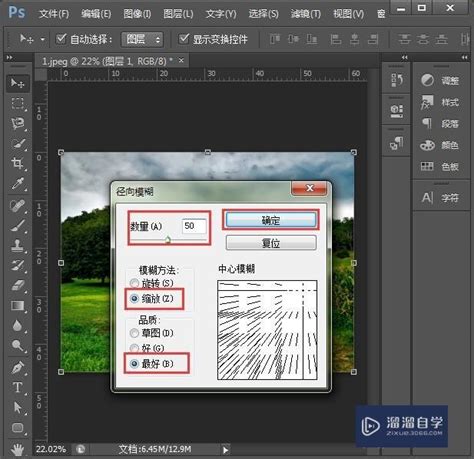The image size is (474, 459).
Task: Click the 数量 amount slider handle
Action: click(x=168, y=239)
